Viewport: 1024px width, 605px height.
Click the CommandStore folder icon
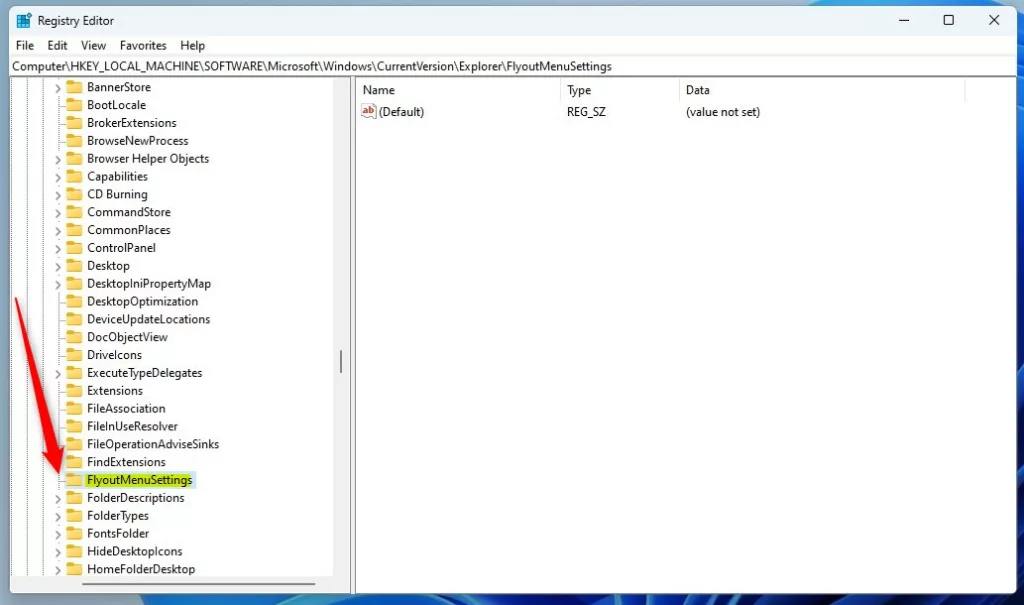click(x=74, y=212)
